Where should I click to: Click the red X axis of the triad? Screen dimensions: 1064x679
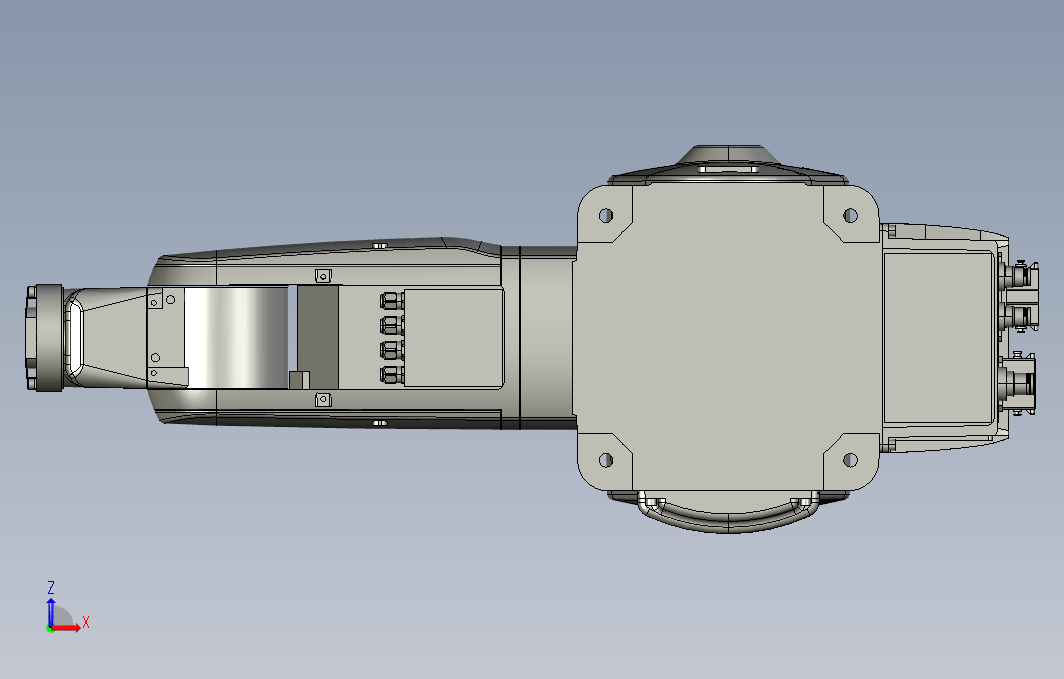(66, 628)
